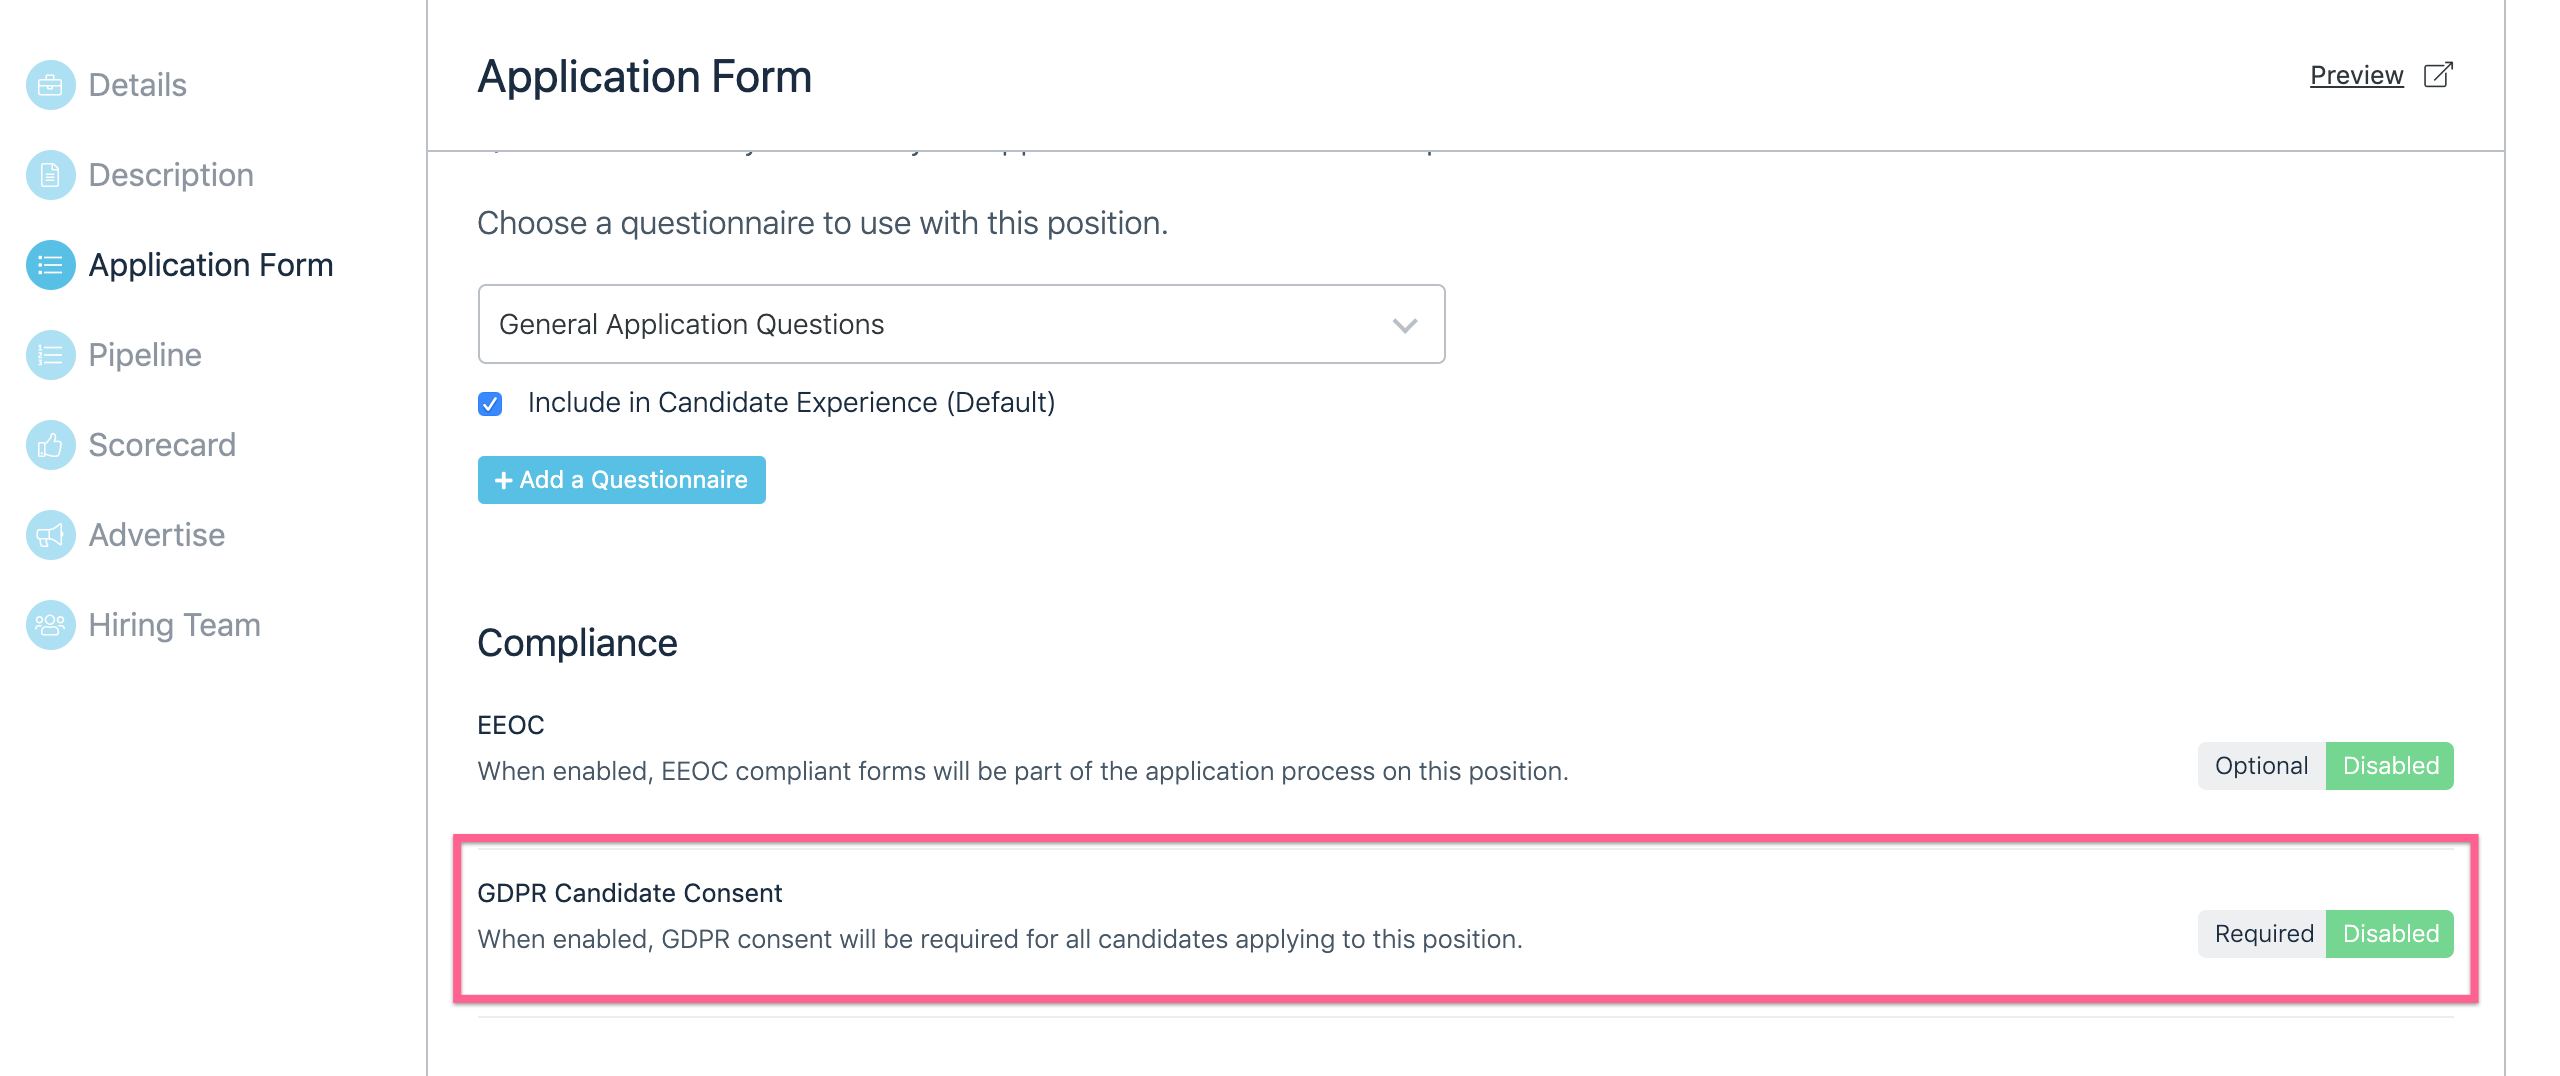The height and width of the screenshot is (1076, 2560).
Task: Toggle the EEOC Disabled switch
Action: (x=2390, y=766)
